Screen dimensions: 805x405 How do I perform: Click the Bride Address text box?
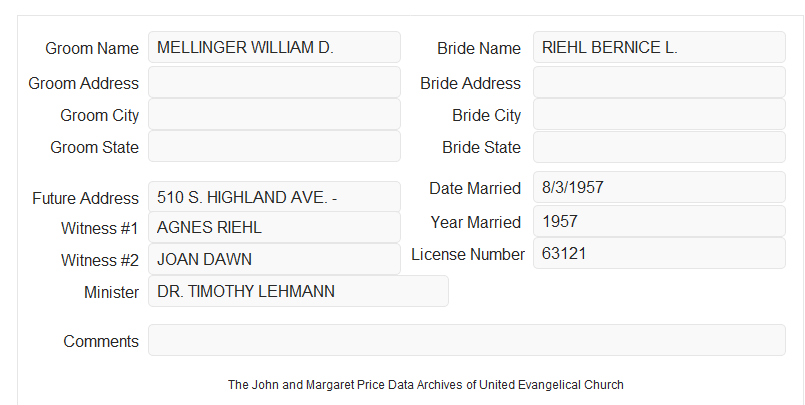pos(659,82)
